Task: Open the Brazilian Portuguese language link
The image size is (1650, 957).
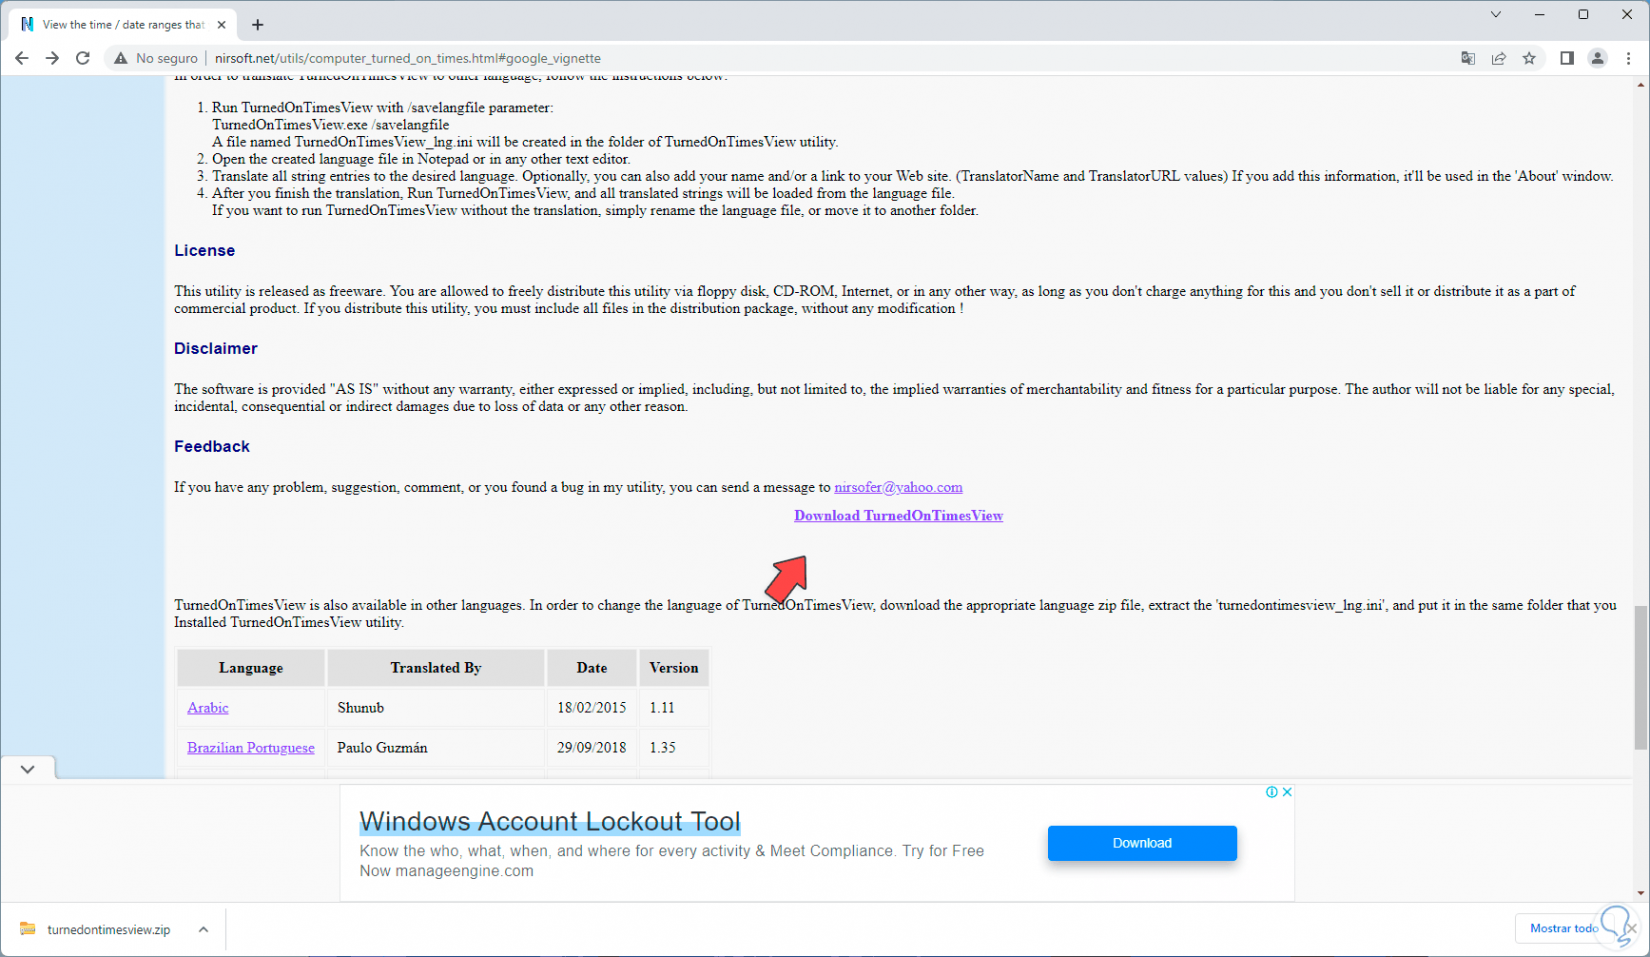Action: coord(251,748)
